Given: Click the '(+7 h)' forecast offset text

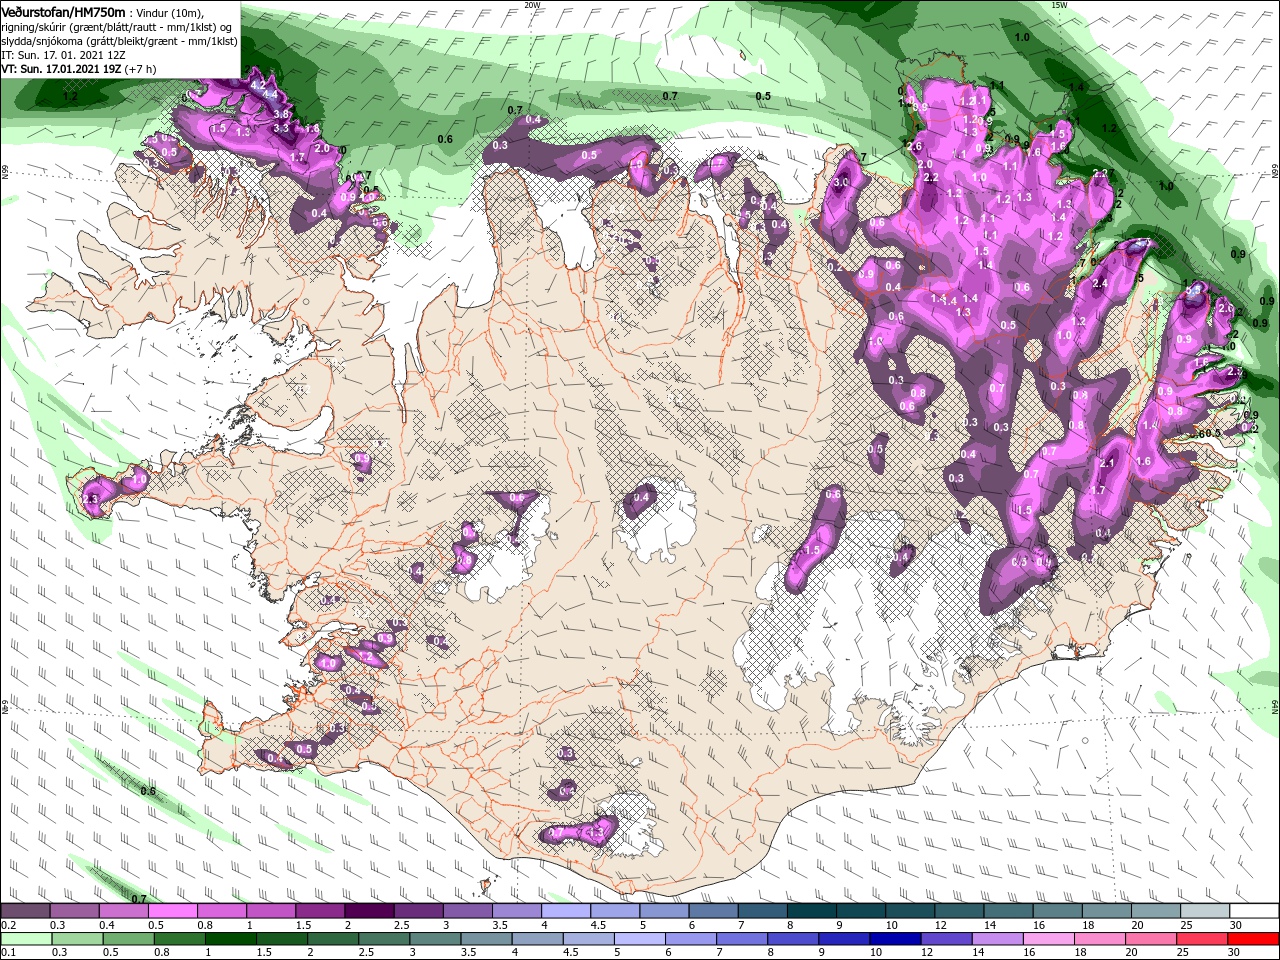Looking at the screenshot, I should 140,69.
